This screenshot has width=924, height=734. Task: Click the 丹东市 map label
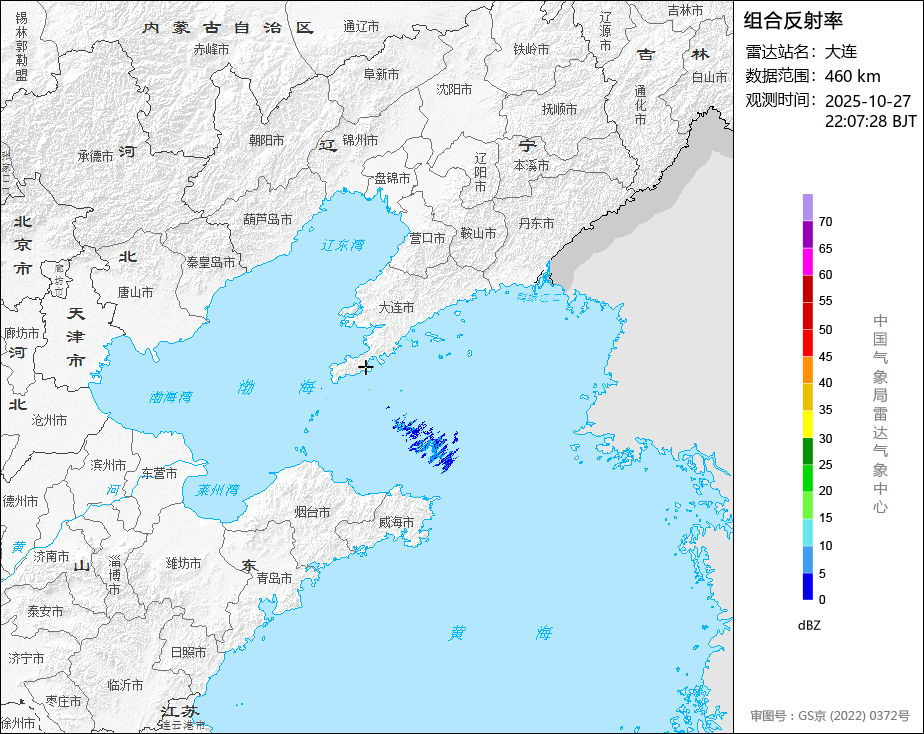point(536,223)
